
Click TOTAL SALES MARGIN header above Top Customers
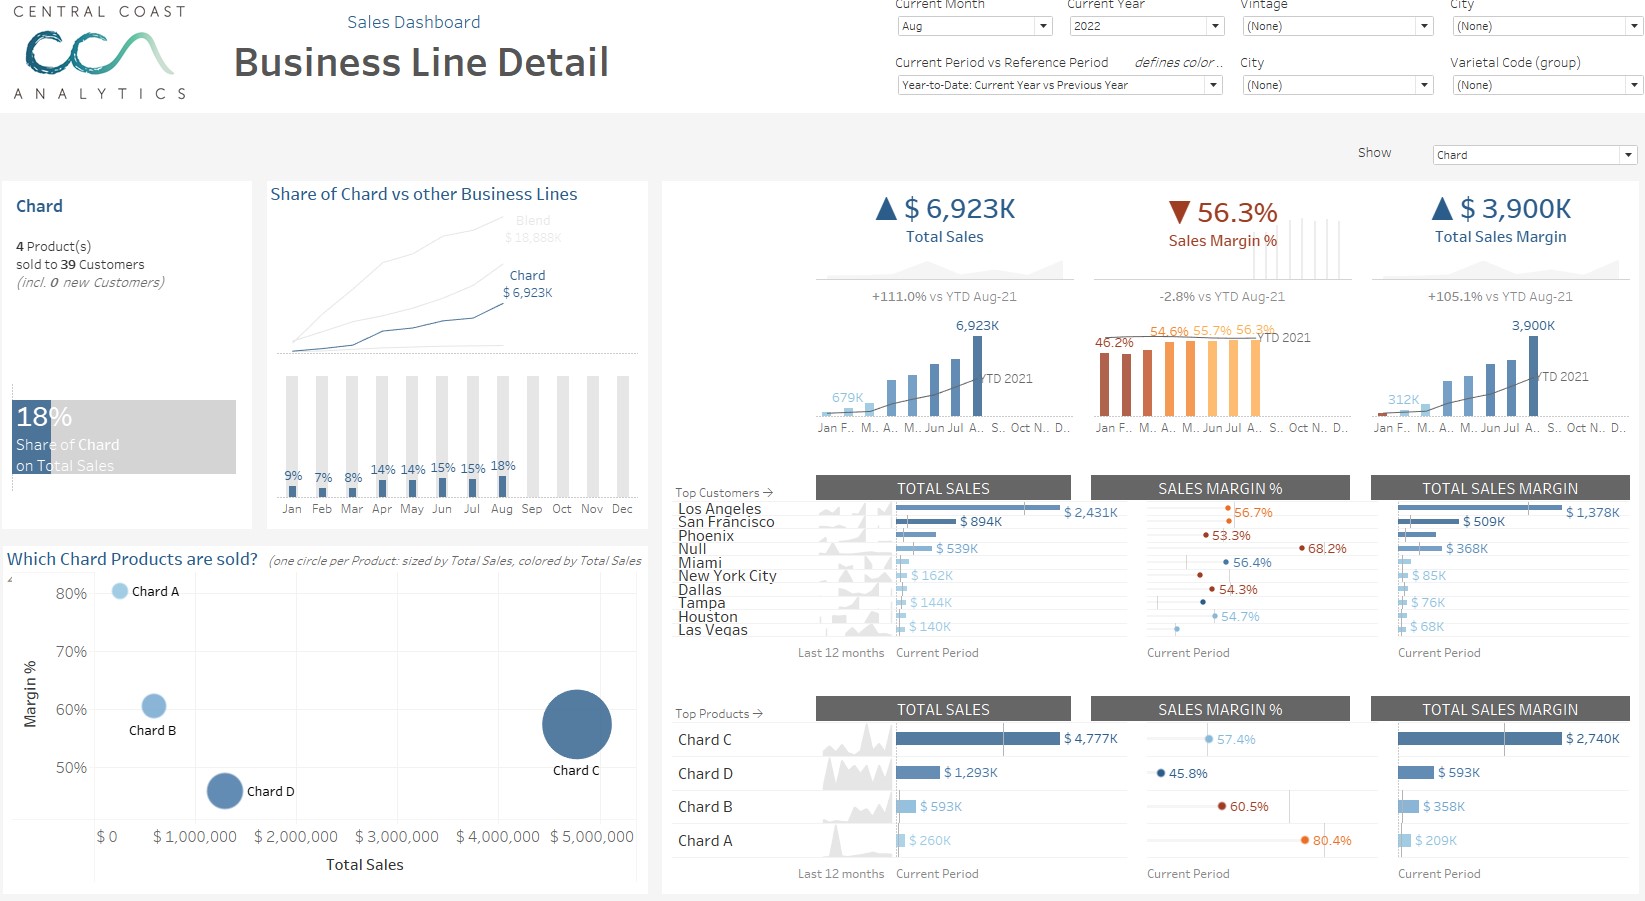[1500, 488]
